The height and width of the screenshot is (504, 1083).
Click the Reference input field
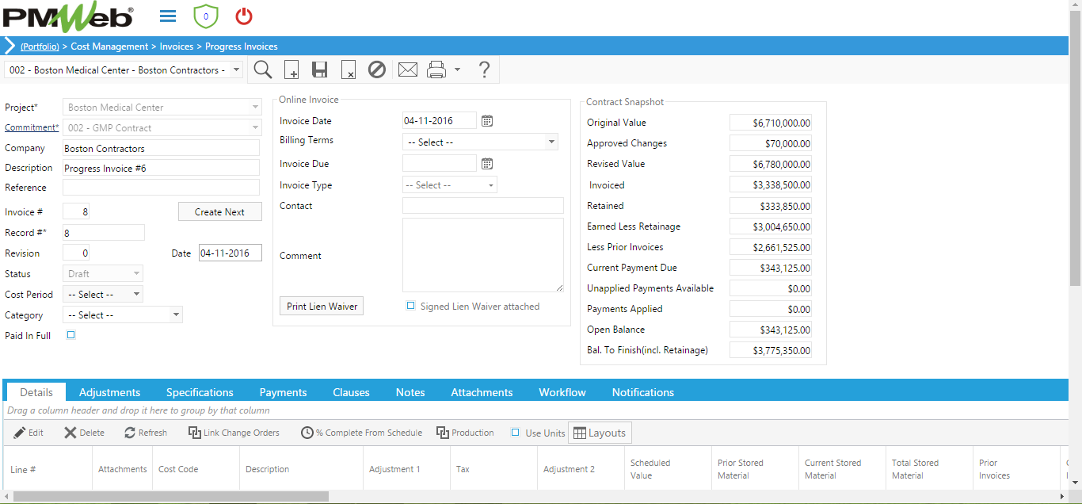tap(161, 188)
